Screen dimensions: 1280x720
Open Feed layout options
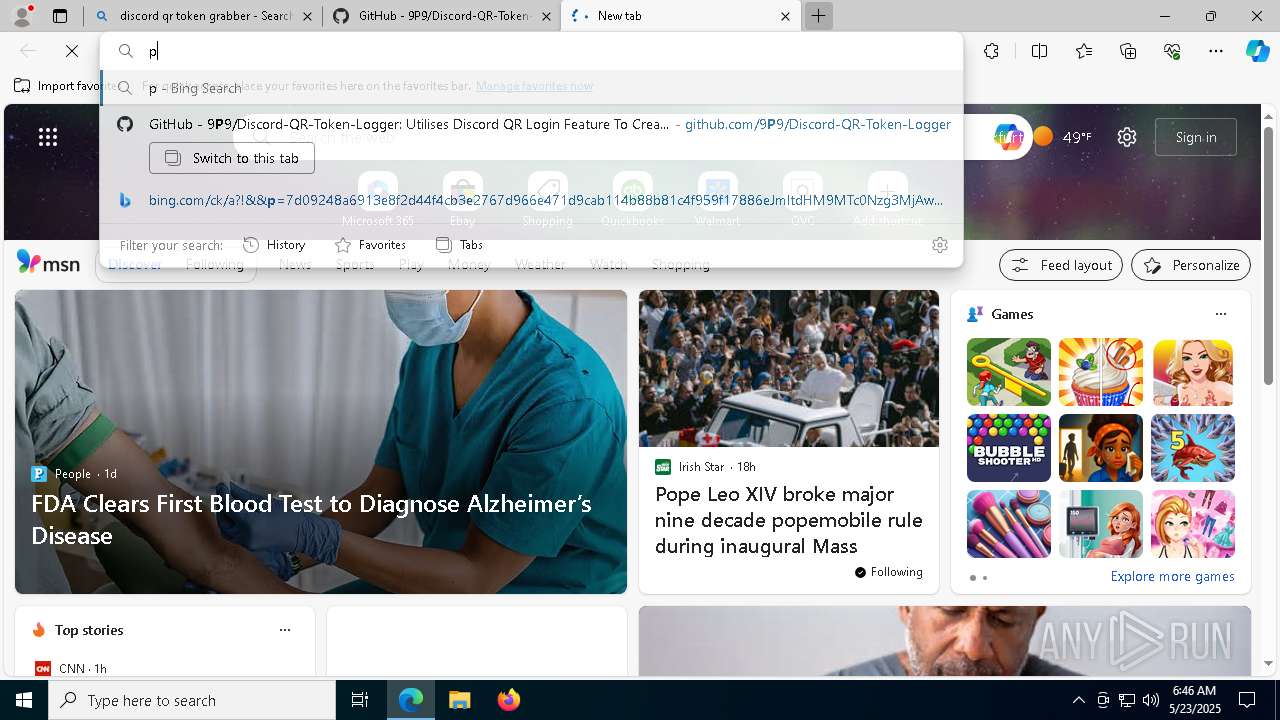click(x=1061, y=265)
